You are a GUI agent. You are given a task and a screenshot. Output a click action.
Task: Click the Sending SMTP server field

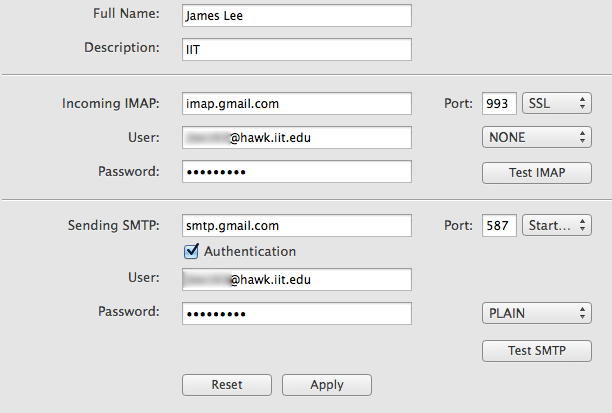coord(297,226)
